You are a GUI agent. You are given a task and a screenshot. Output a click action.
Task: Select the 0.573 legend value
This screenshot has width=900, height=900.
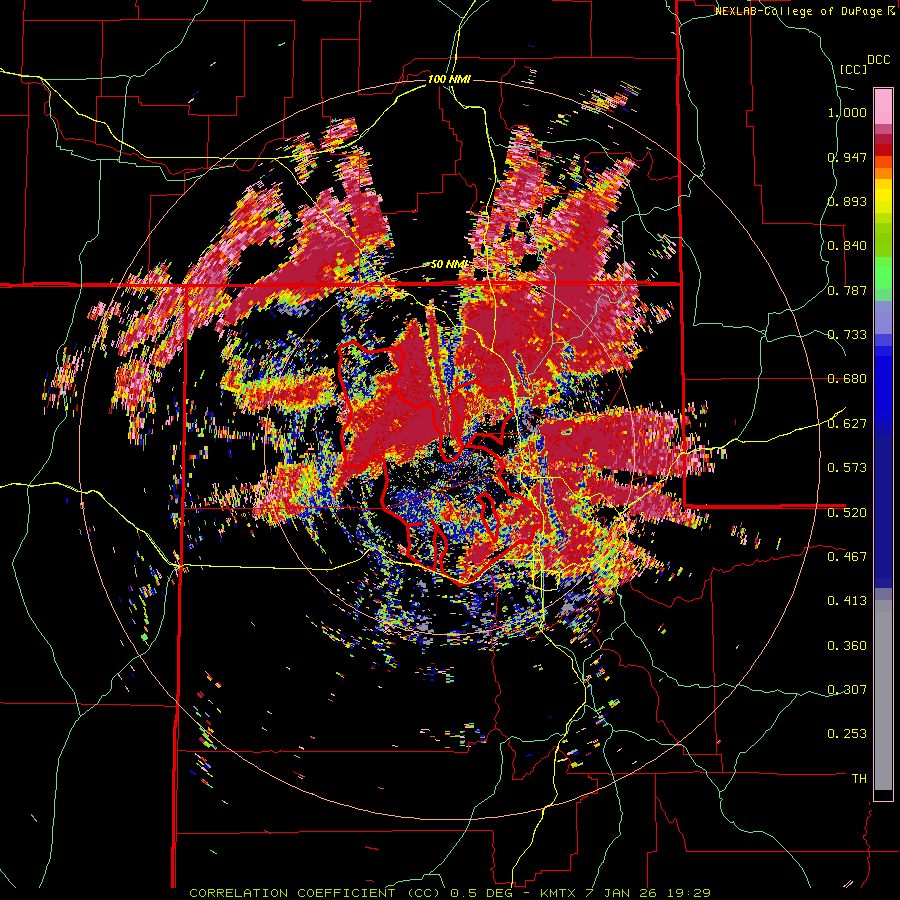click(x=847, y=468)
